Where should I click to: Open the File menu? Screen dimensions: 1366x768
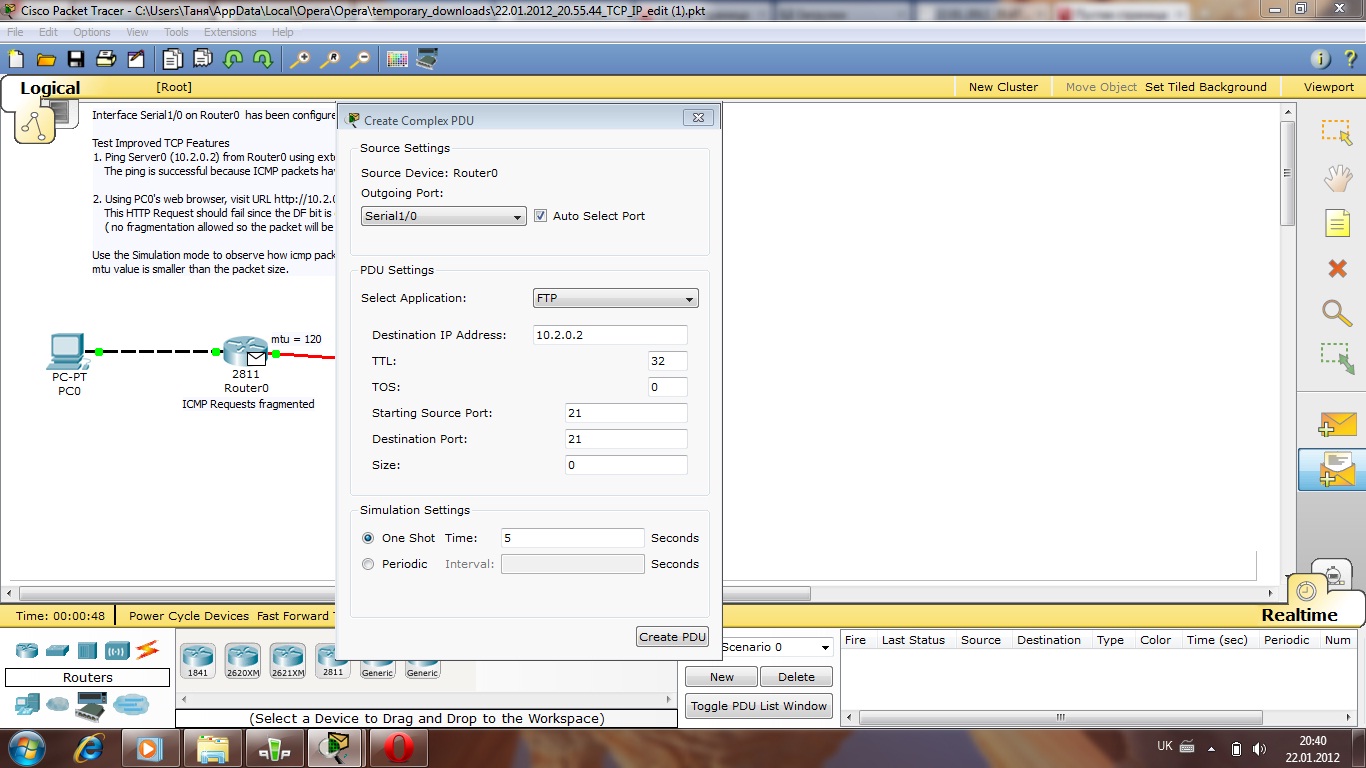pos(15,32)
